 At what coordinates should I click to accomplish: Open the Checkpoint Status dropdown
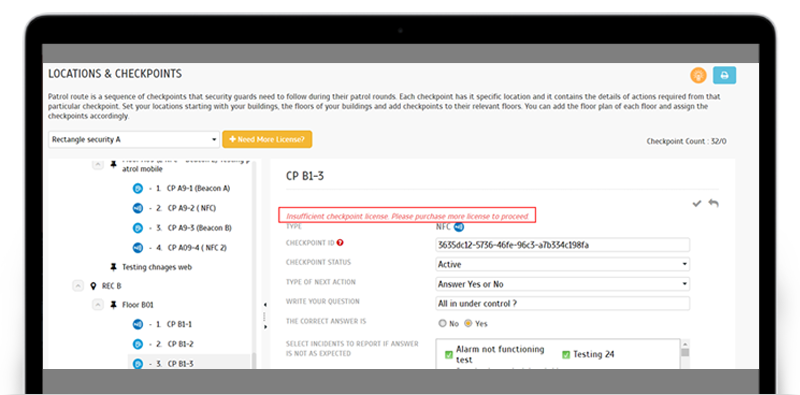(562, 264)
